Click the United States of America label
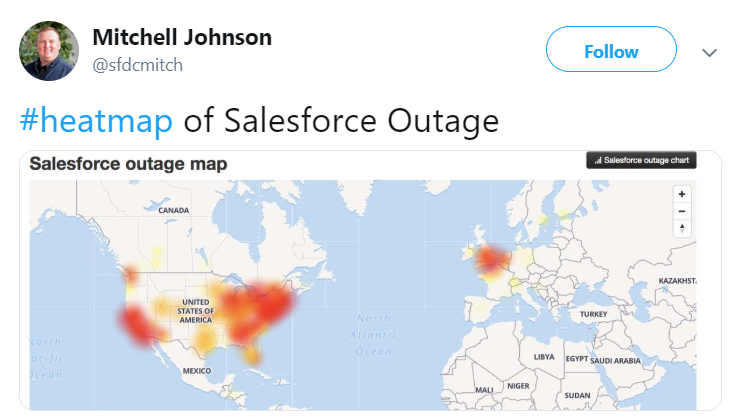732x419 pixels. pos(196,311)
